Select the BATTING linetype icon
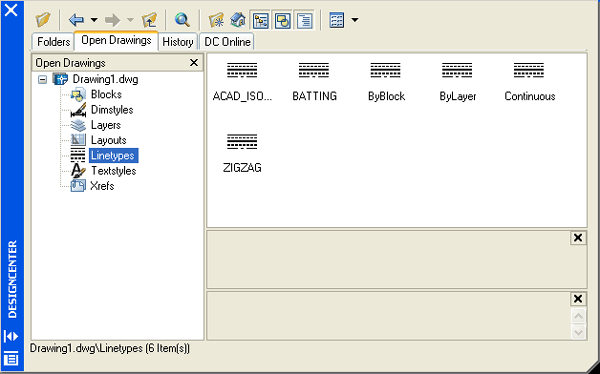The height and width of the screenshot is (374, 600). pyautogui.click(x=314, y=70)
